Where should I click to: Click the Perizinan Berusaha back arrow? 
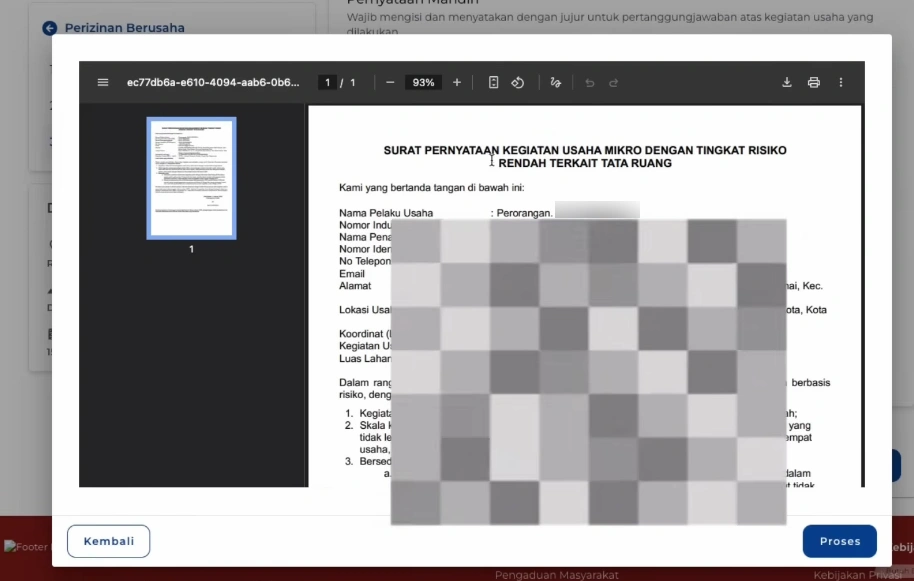point(49,28)
